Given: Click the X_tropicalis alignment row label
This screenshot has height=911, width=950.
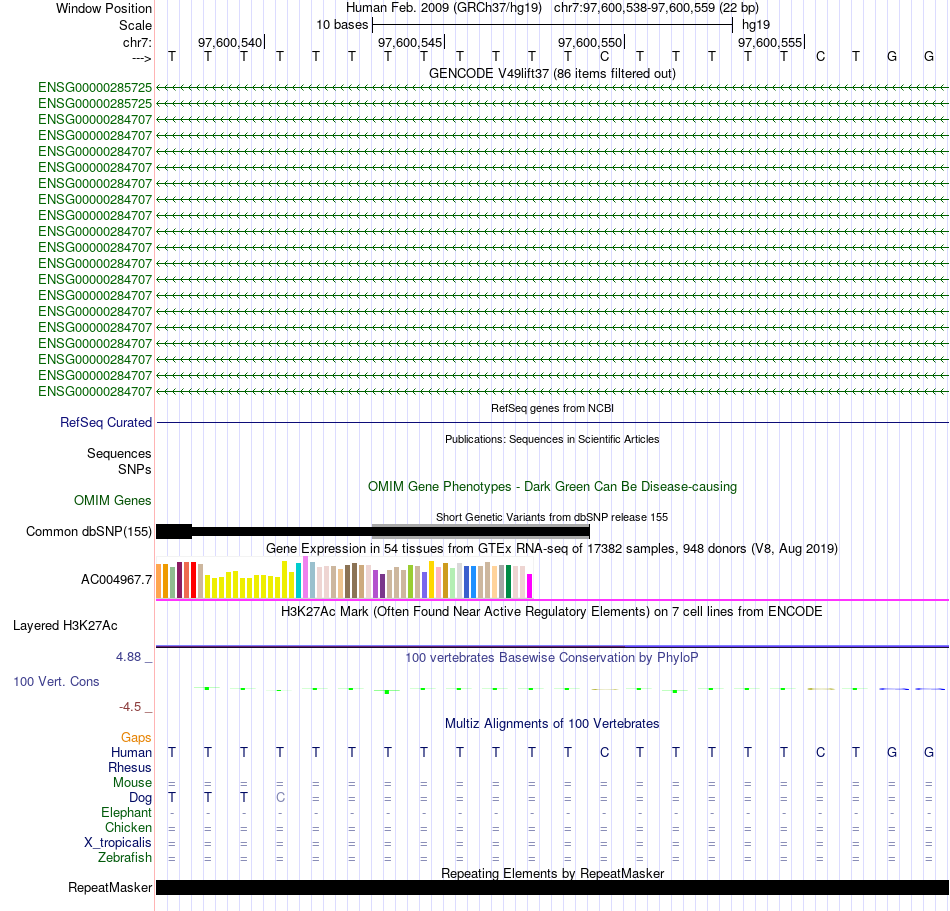Looking at the screenshot, I should [x=118, y=843].
